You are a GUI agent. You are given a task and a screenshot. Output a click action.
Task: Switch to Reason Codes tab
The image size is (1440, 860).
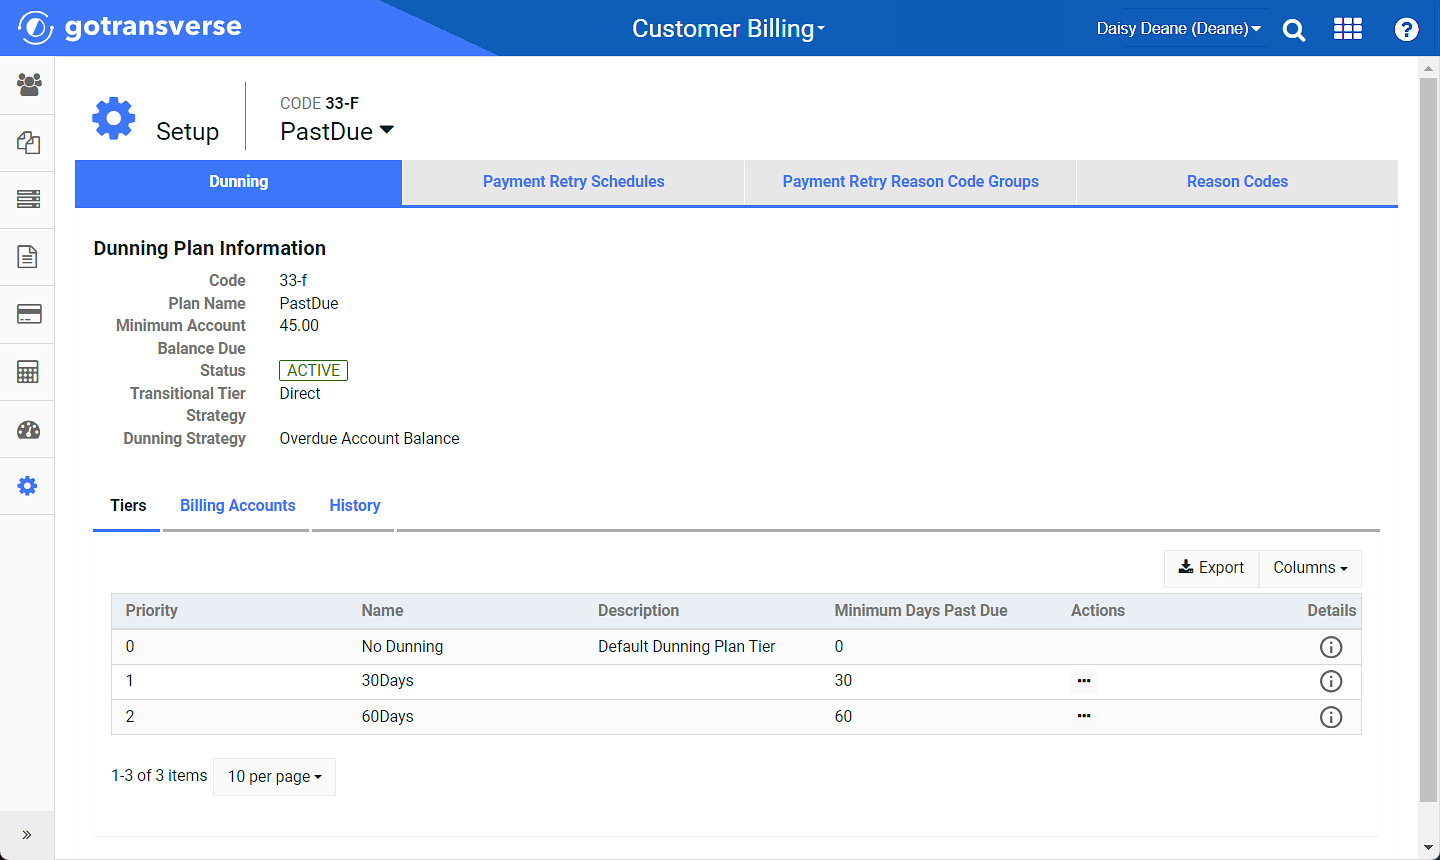click(x=1237, y=182)
